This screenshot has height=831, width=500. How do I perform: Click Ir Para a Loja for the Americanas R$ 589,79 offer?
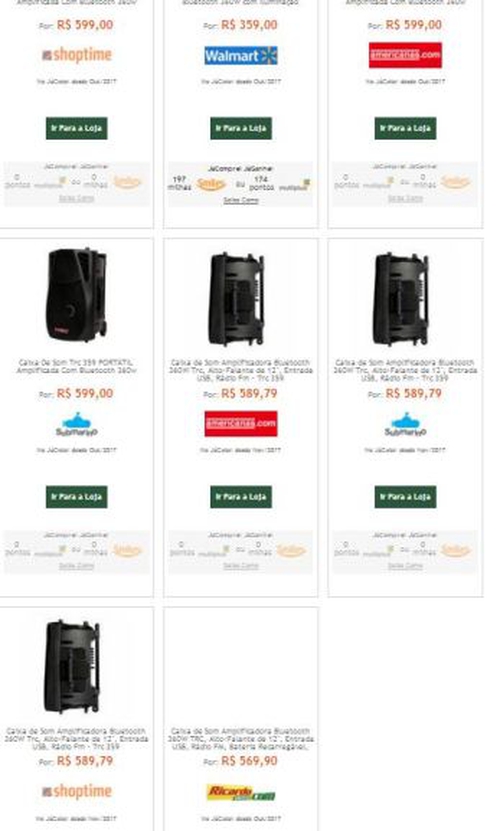(x=241, y=497)
